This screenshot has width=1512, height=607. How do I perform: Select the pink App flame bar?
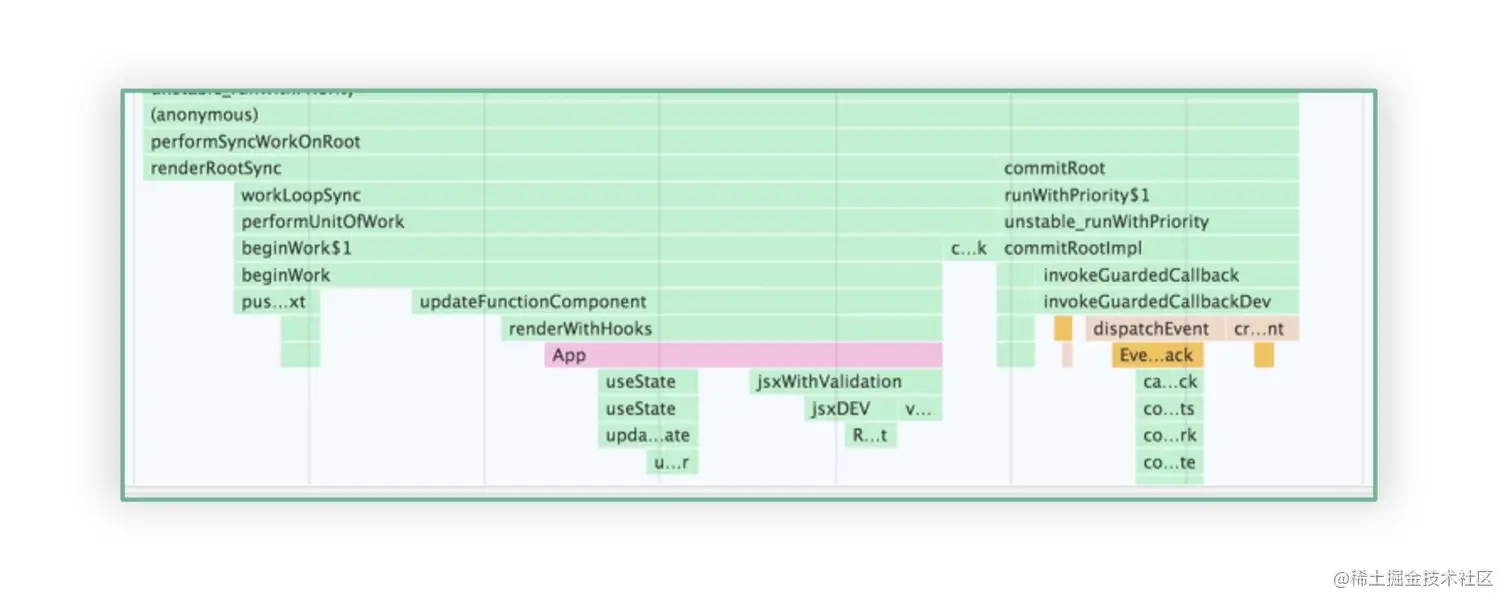(x=743, y=355)
